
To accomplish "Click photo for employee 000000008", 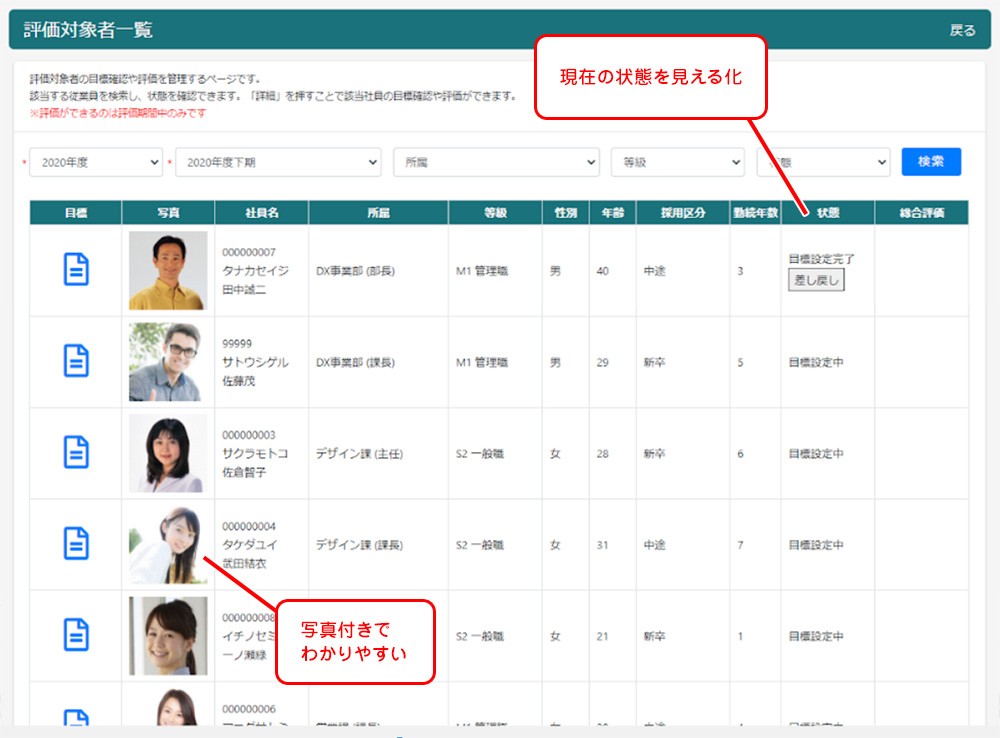I will point(168,636).
